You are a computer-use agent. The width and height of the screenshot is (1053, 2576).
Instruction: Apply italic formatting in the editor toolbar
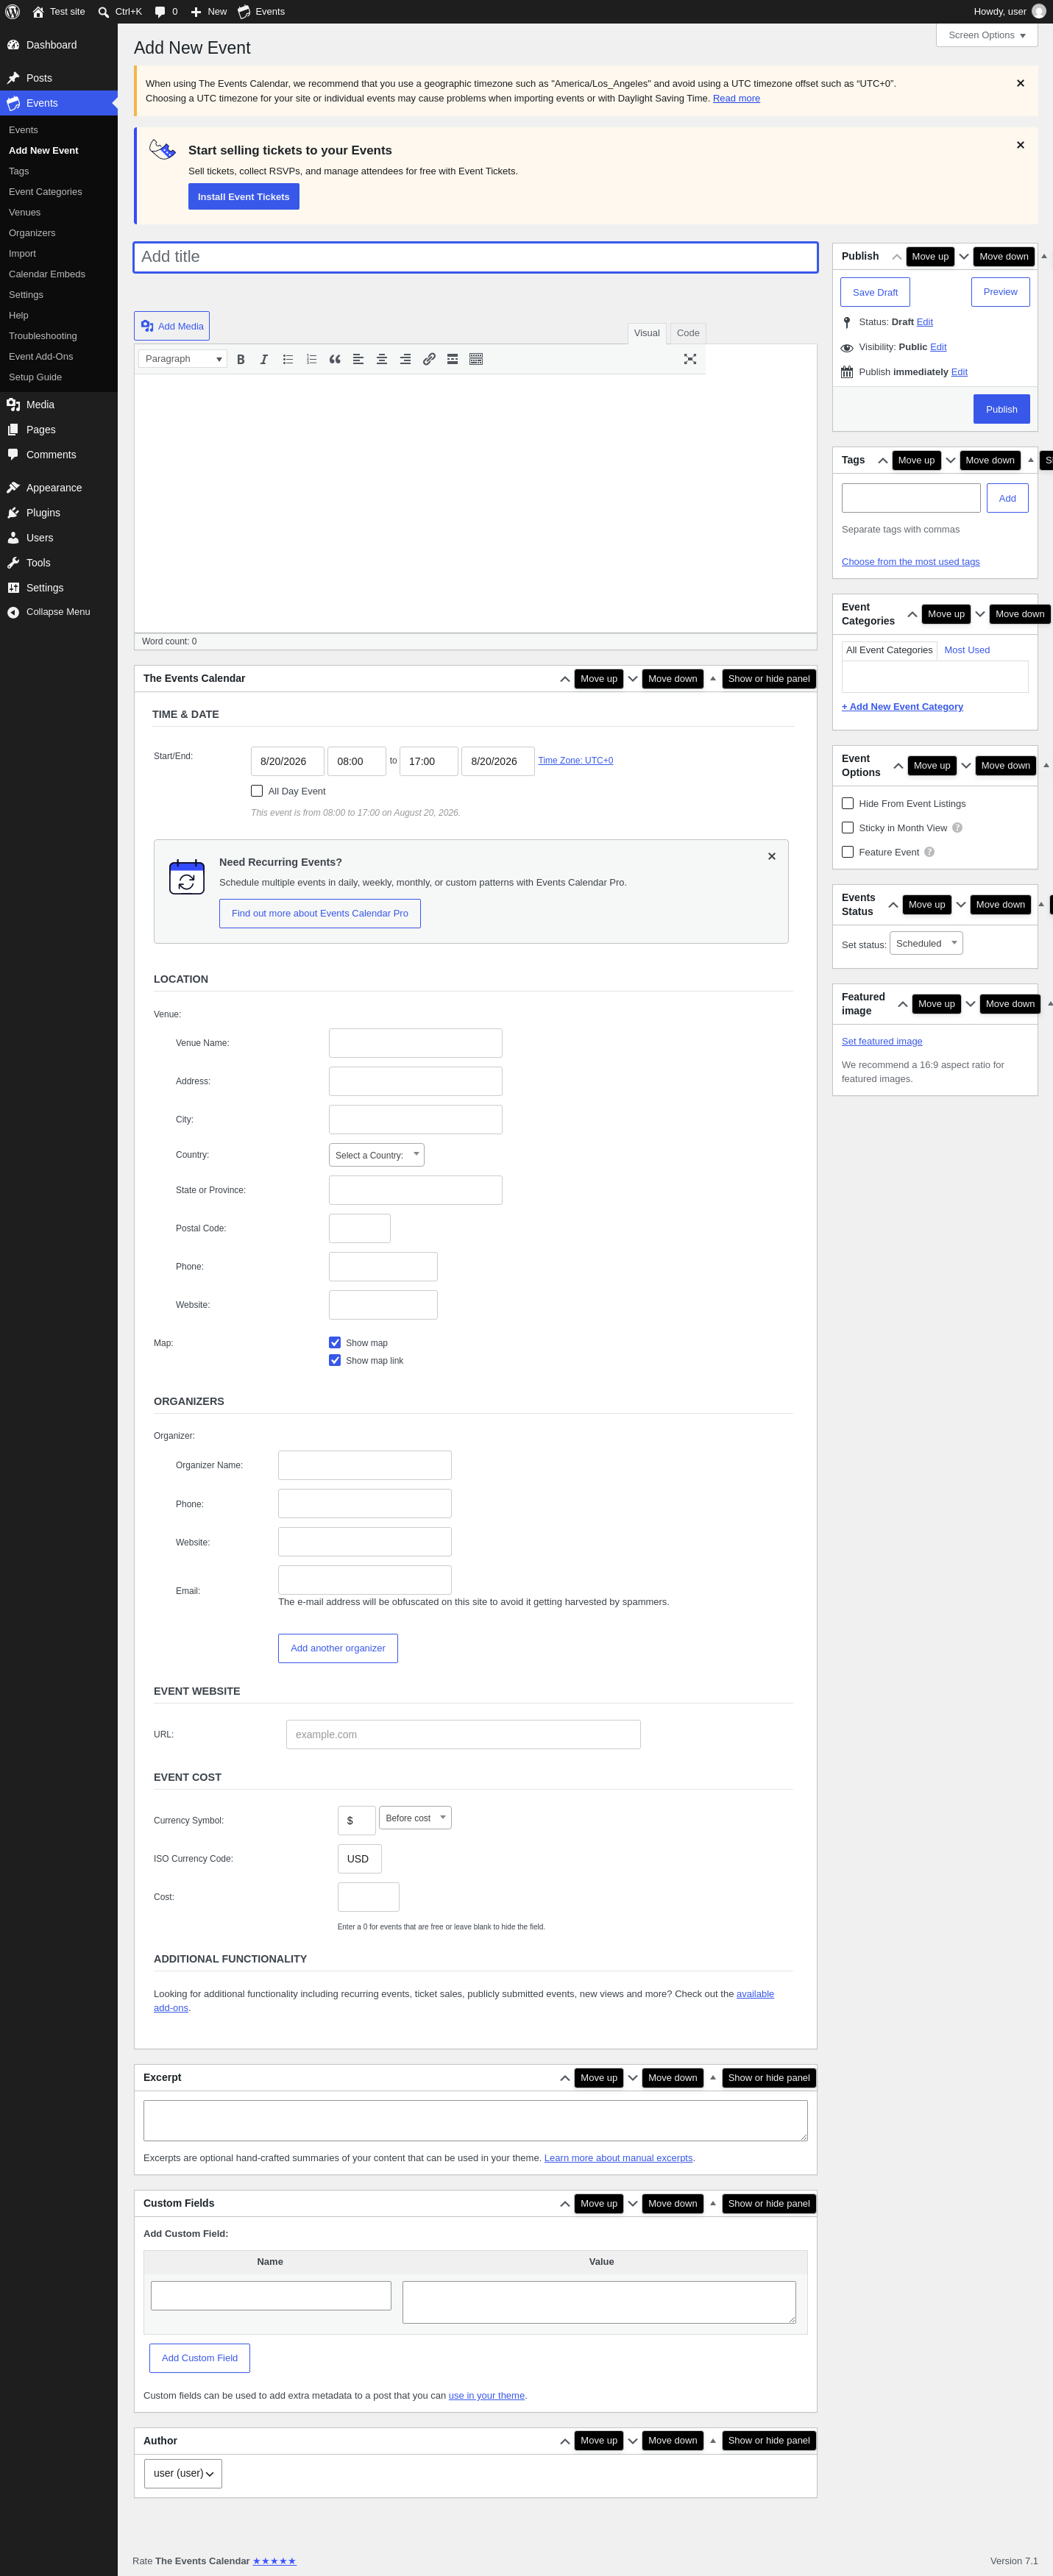(264, 359)
